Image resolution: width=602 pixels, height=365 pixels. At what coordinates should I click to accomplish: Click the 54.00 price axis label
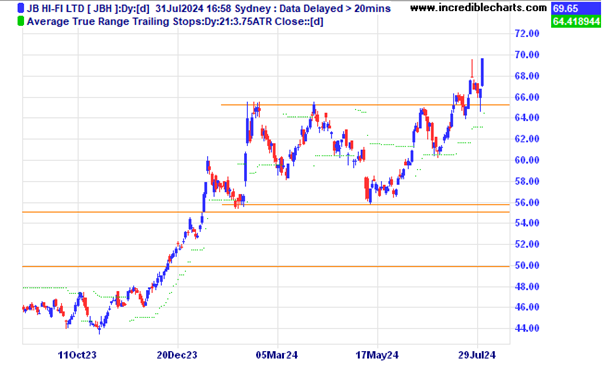[x=527, y=223]
